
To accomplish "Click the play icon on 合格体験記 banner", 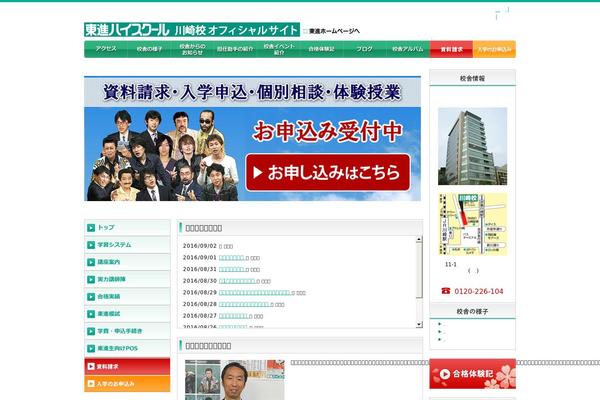I will 445,374.
